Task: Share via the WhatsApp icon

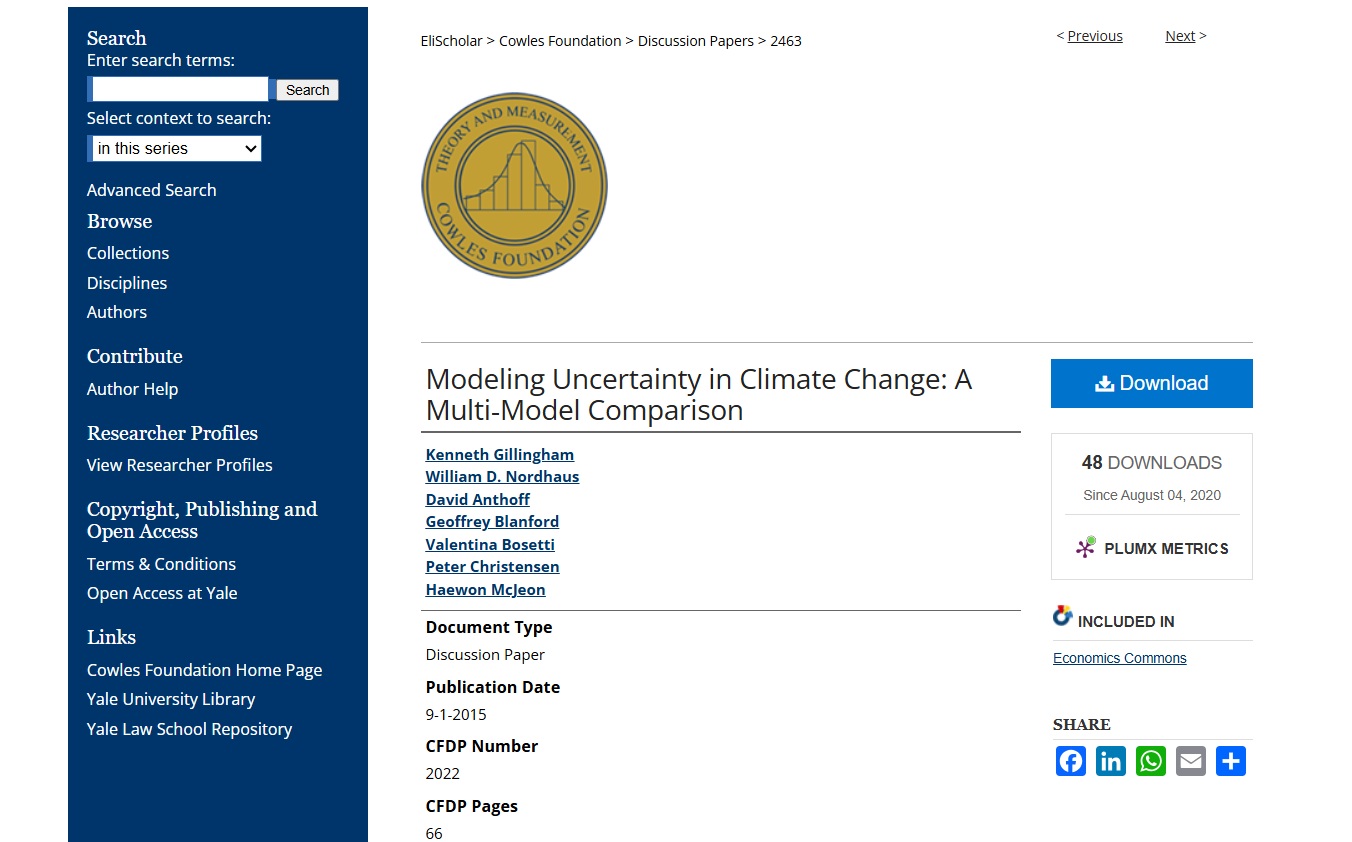Action: pos(1151,761)
